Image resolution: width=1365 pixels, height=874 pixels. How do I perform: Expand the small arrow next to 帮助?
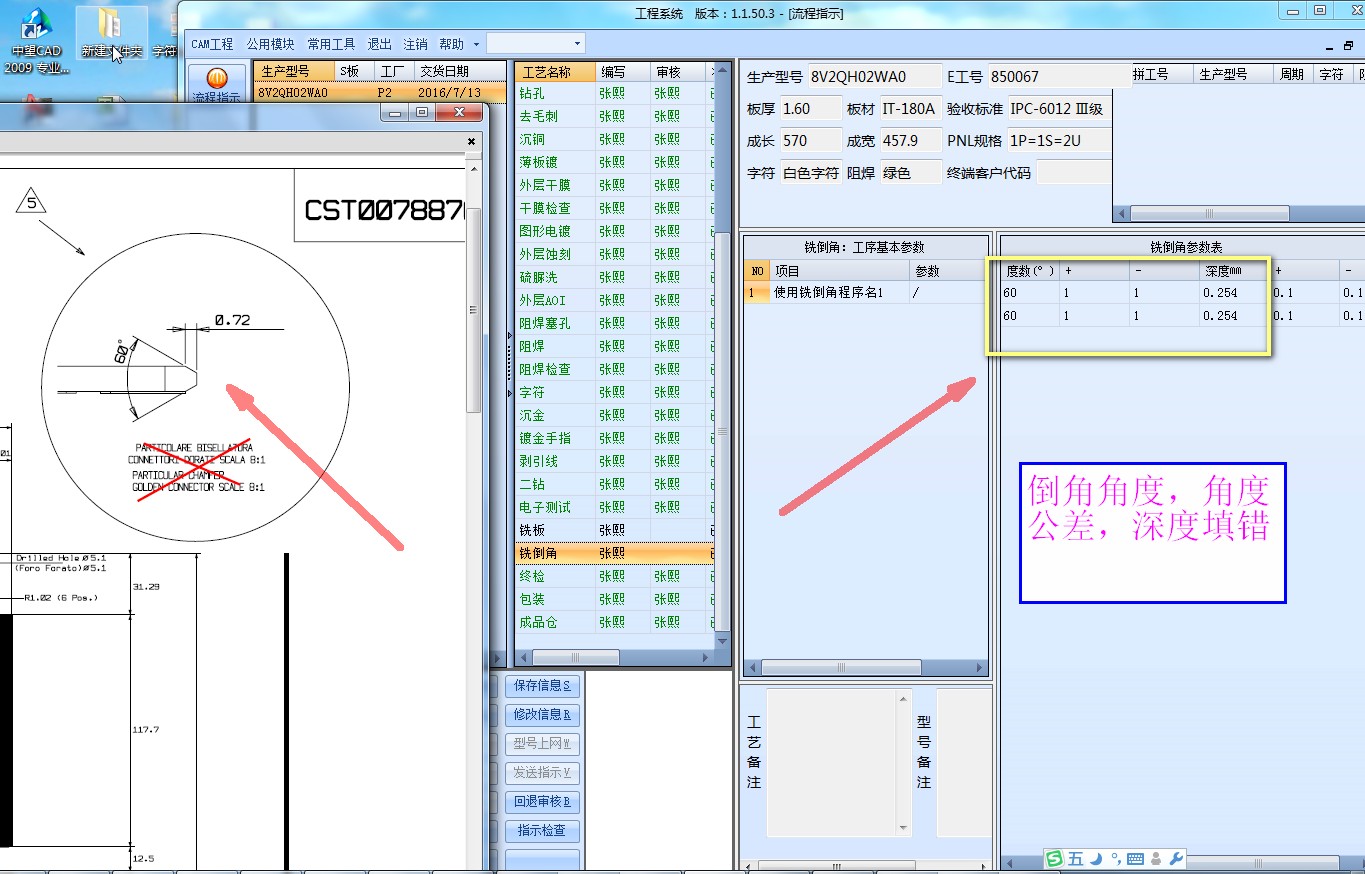476,44
